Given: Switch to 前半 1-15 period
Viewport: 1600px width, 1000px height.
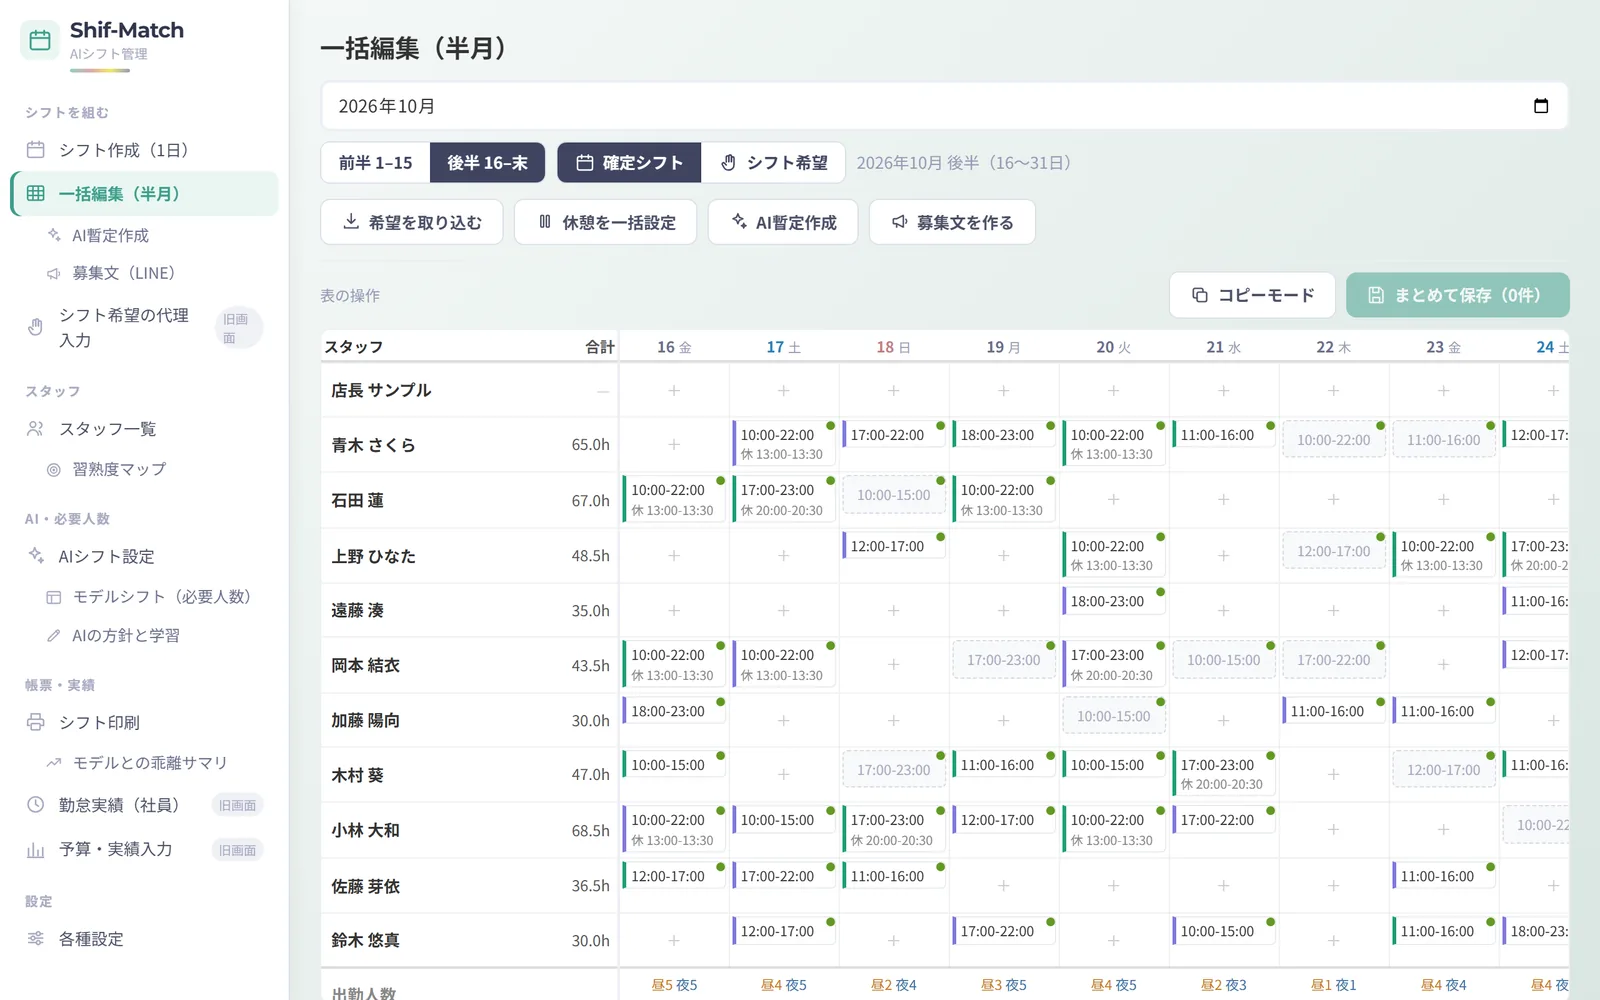Looking at the screenshot, I should click(x=375, y=163).
